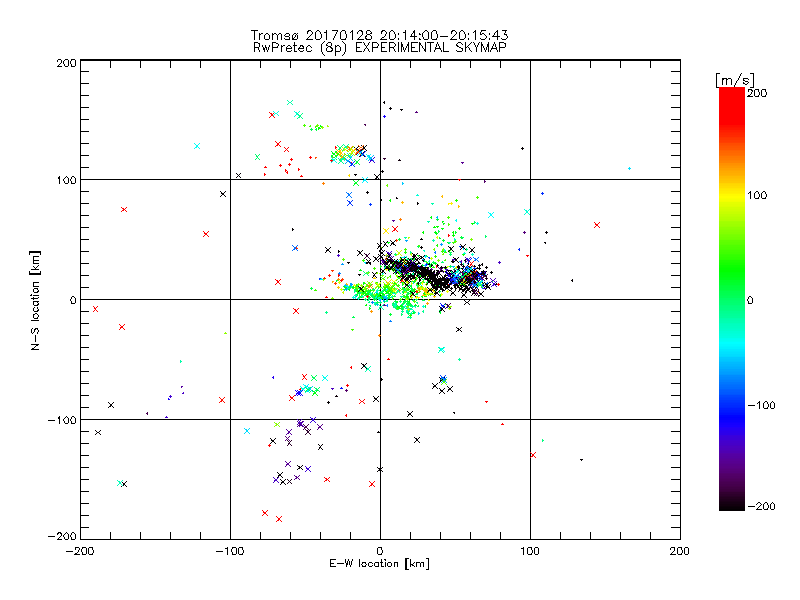This screenshot has width=800, height=600.
Task: Click the title line with Tromsø date and time
Action: click(x=379, y=35)
